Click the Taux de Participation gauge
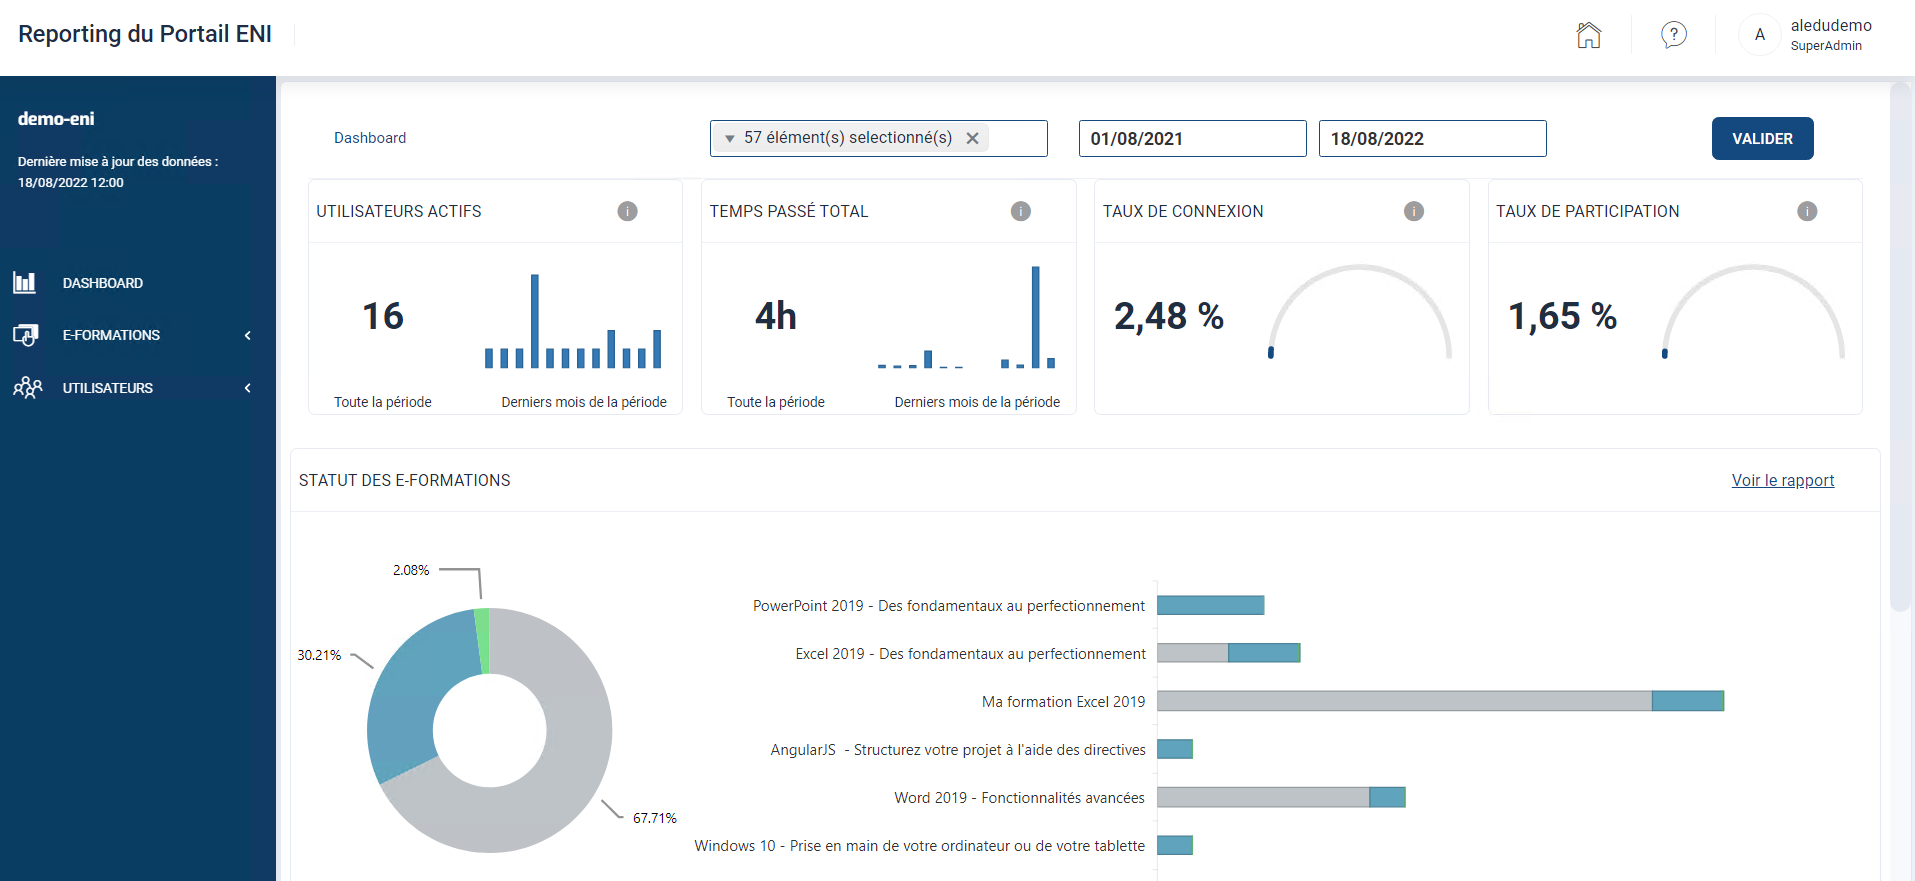Screen dimensions: 1915x881 tap(1753, 312)
